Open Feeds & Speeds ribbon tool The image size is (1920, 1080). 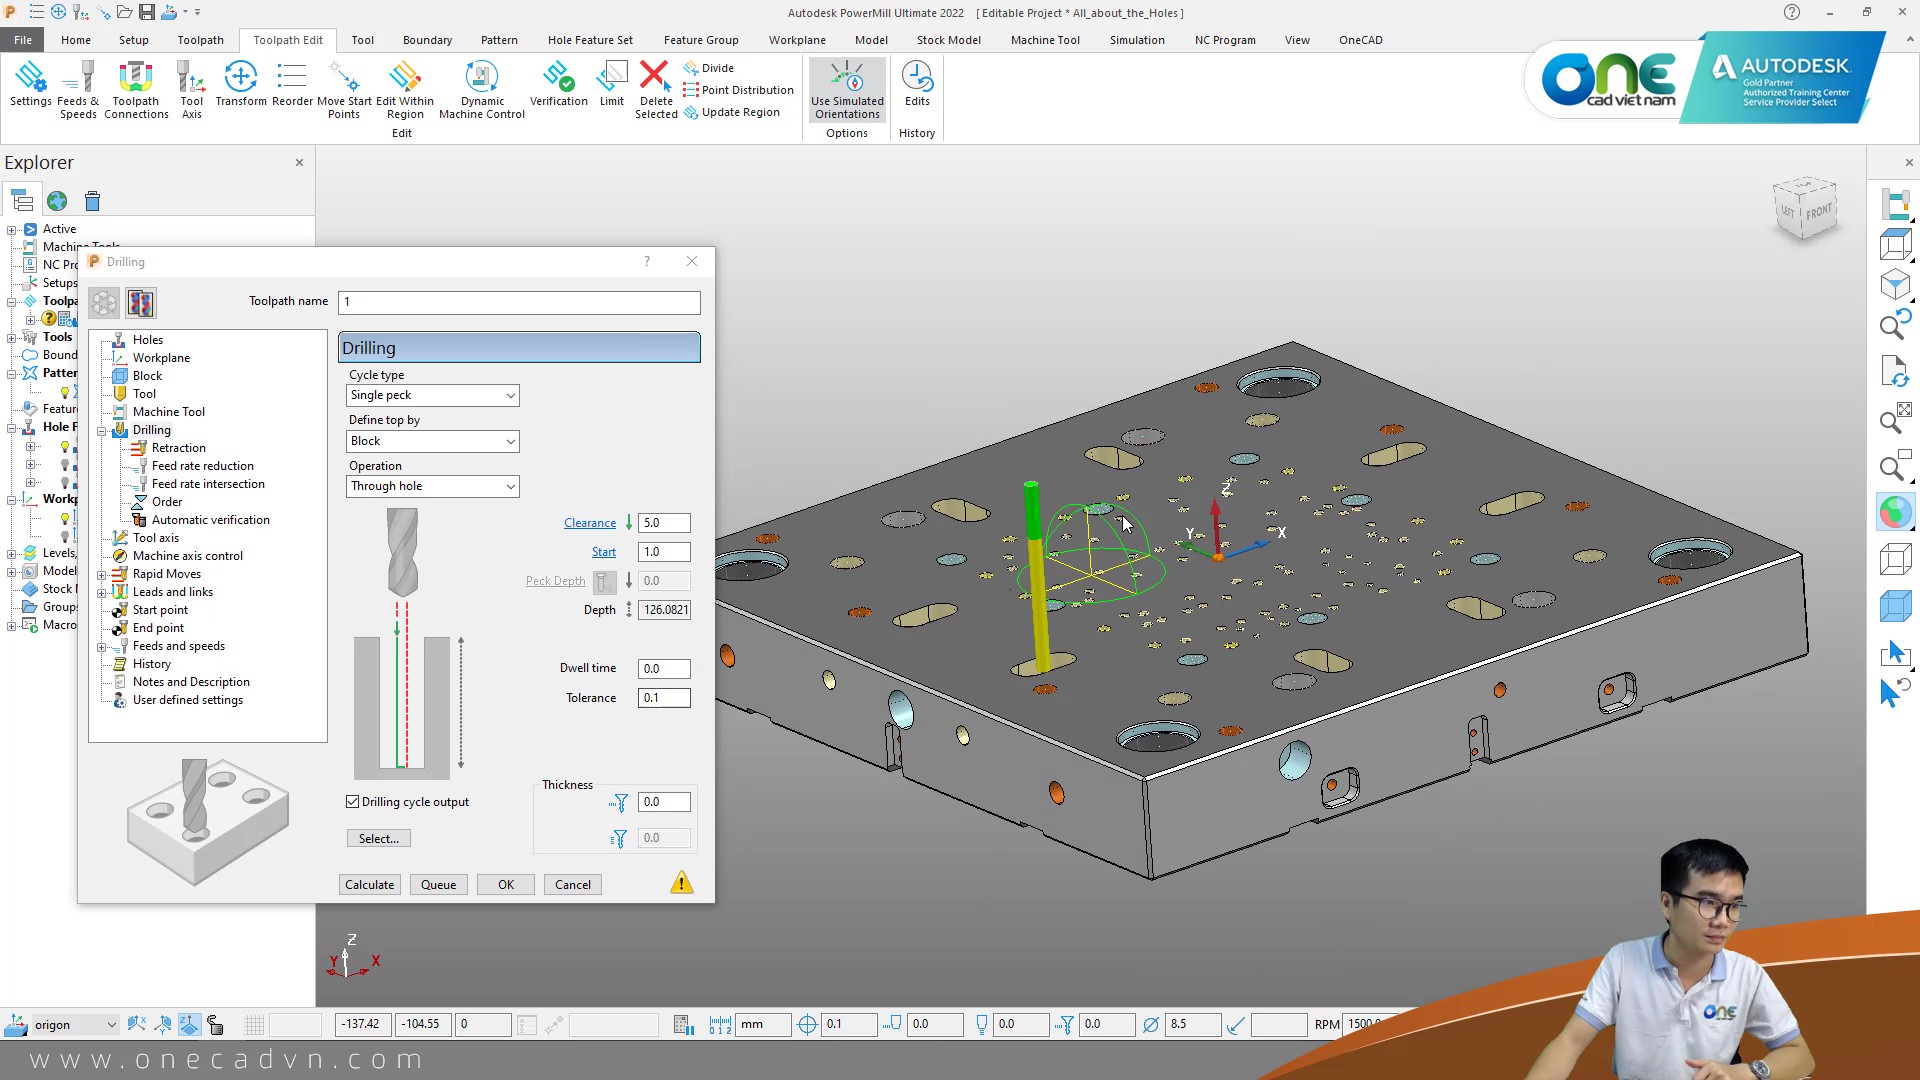(78, 89)
